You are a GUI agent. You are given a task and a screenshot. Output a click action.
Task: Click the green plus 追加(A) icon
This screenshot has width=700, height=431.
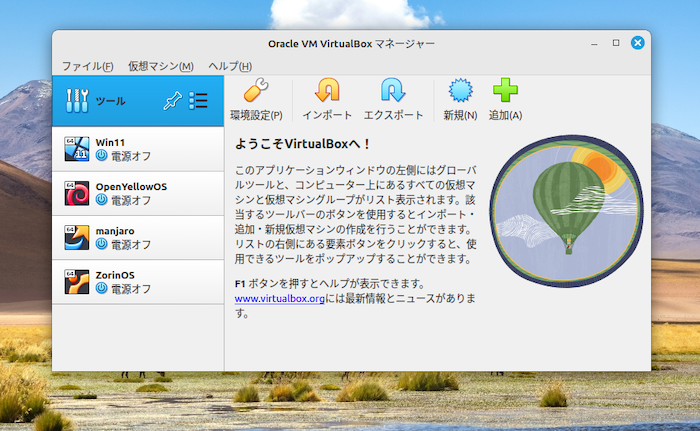coord(505,90)
